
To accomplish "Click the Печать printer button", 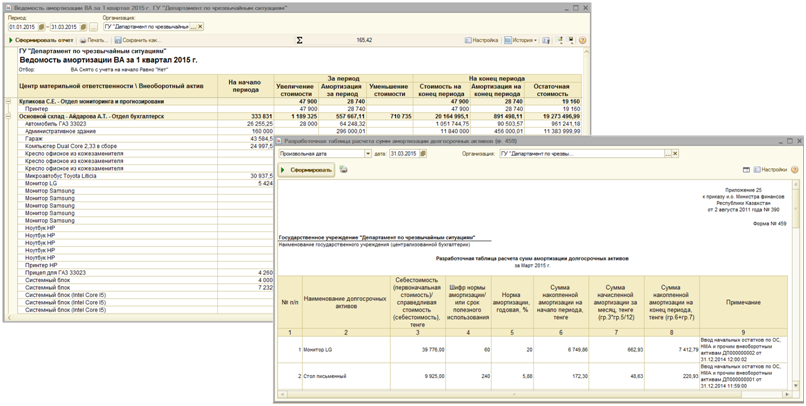I will click(x=95, y=40).
